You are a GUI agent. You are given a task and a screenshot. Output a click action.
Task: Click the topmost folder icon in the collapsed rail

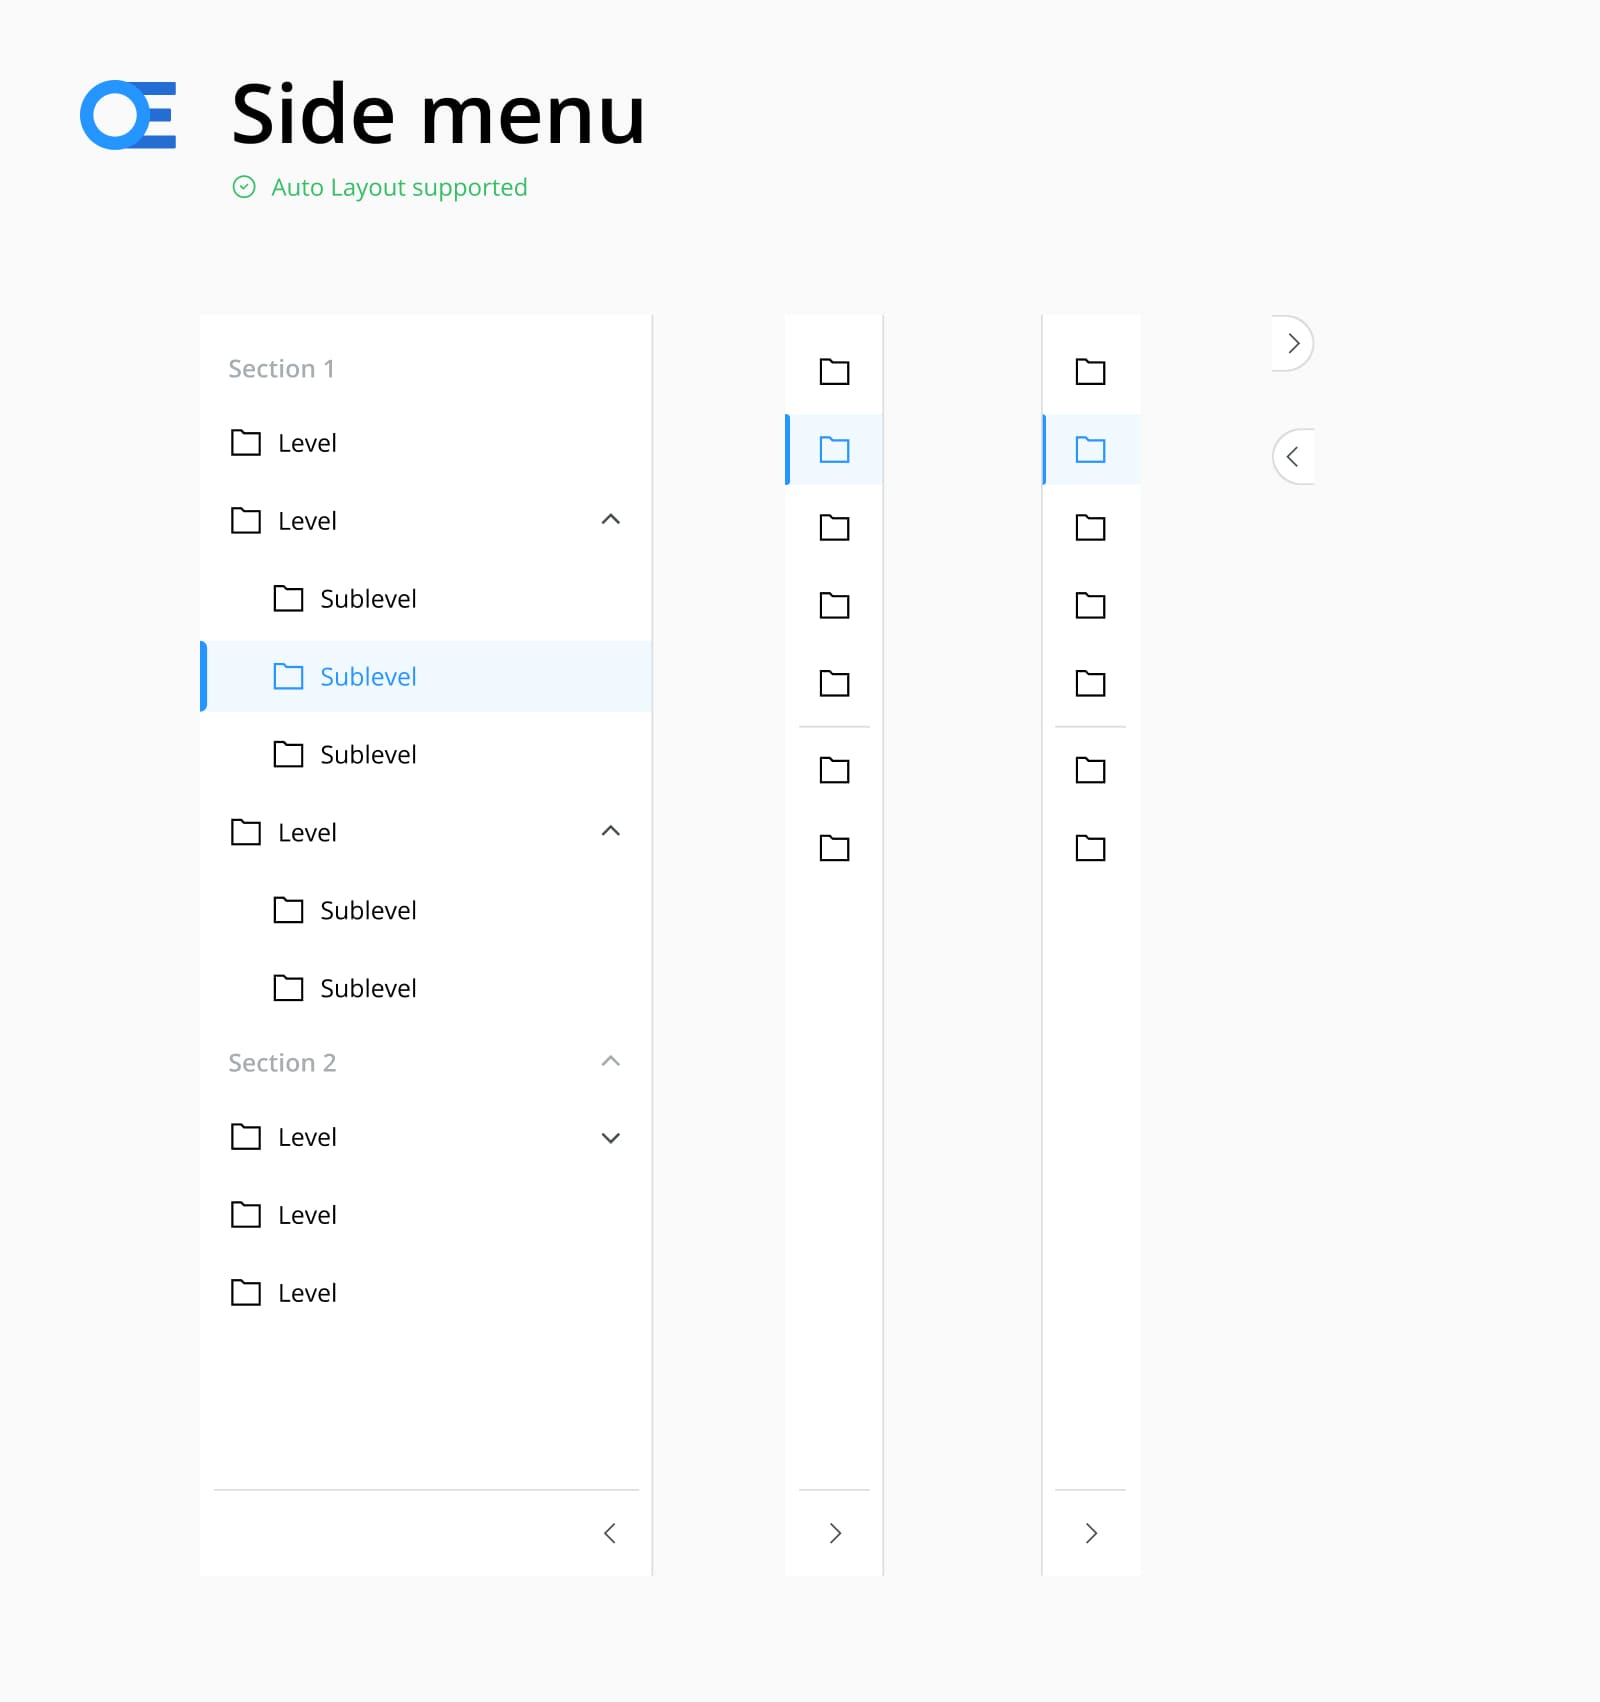pyautogui.click(x=834, y=371)
